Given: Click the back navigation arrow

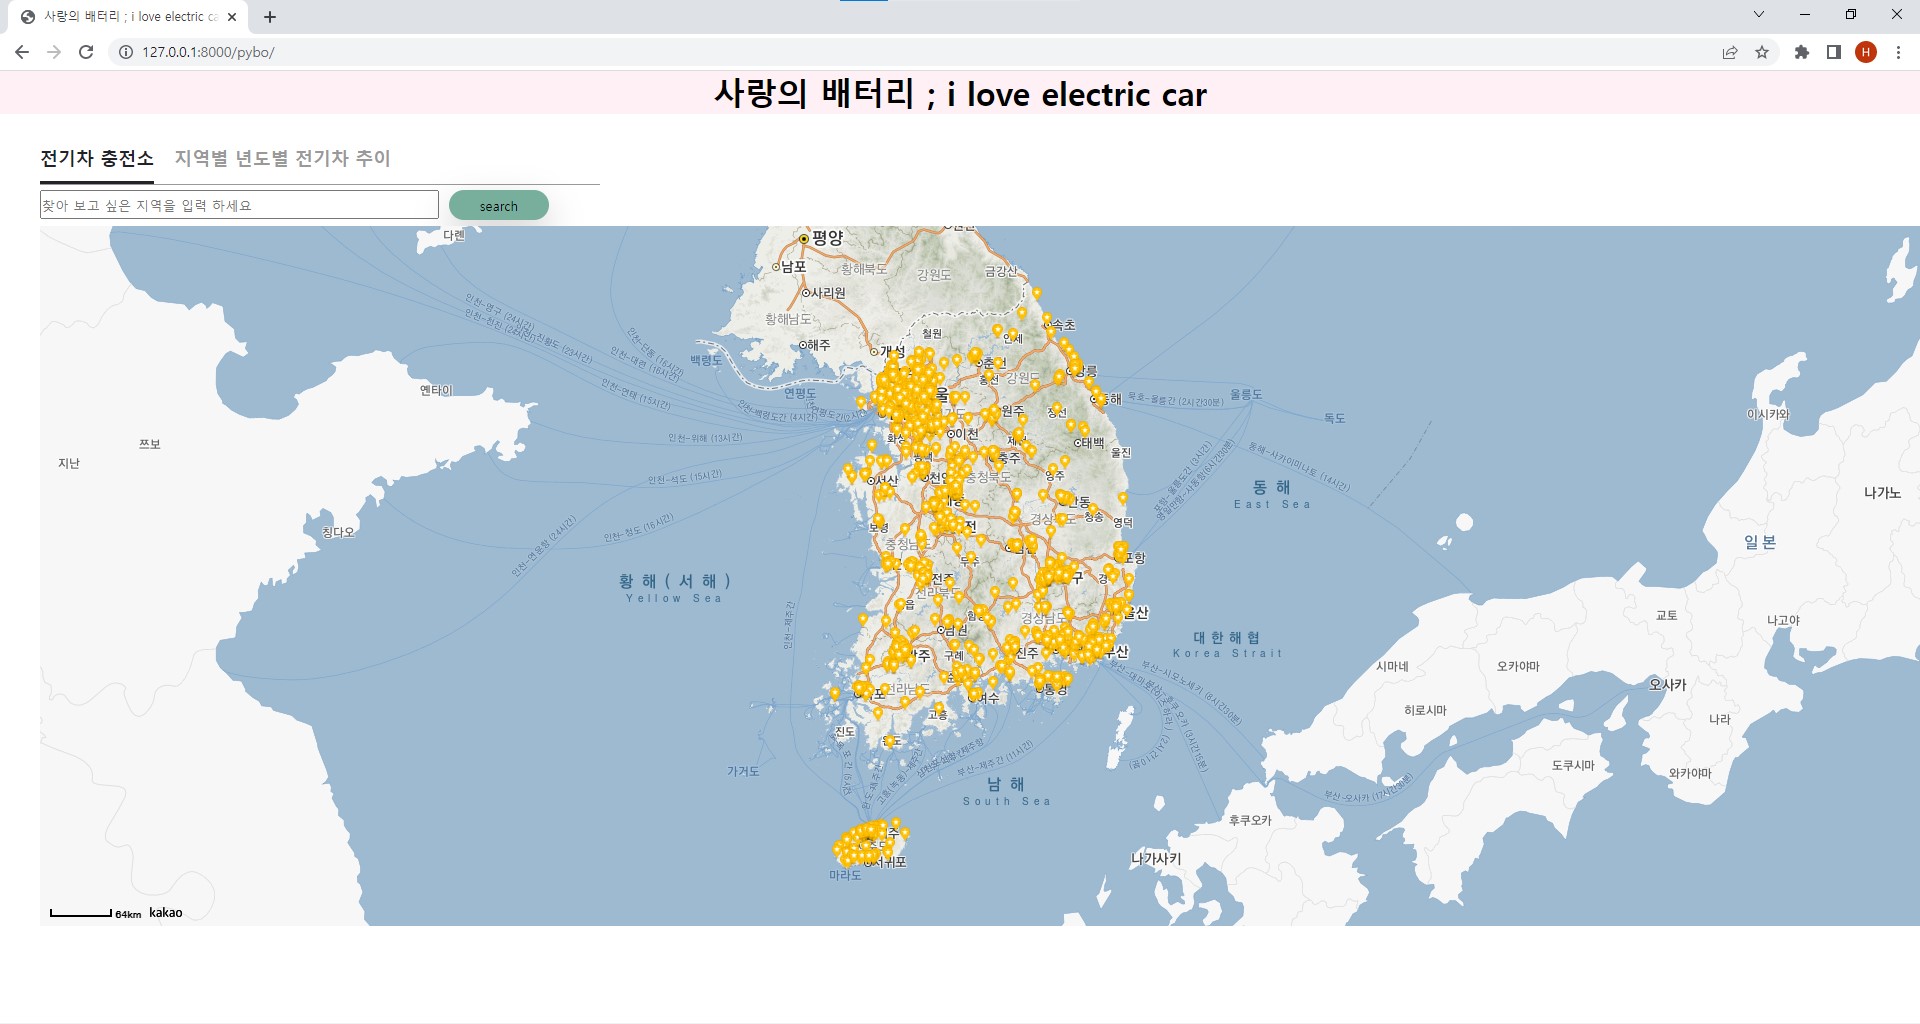Looking at the screenshot, I should [x=22, y=52].
